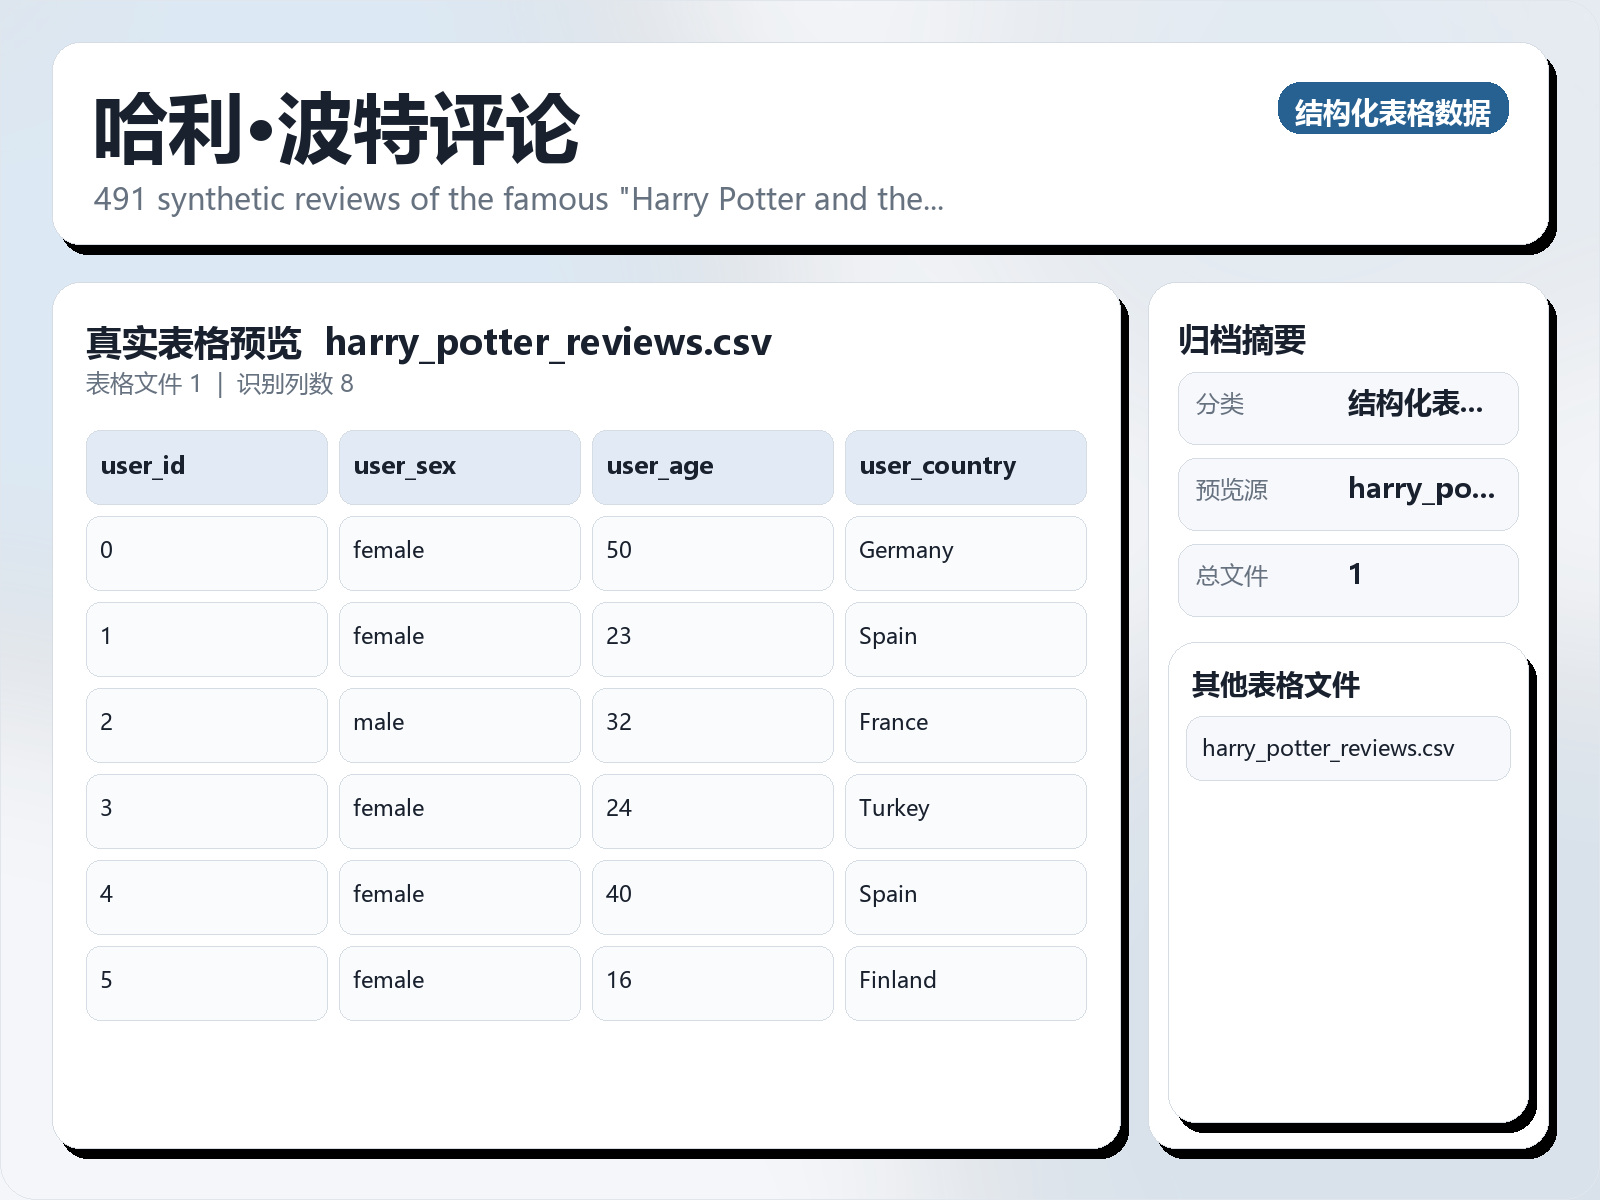
Task: Click the truncated 预览源 harry_po... value
Action: pyautogui.click(x=1421, y=491)
